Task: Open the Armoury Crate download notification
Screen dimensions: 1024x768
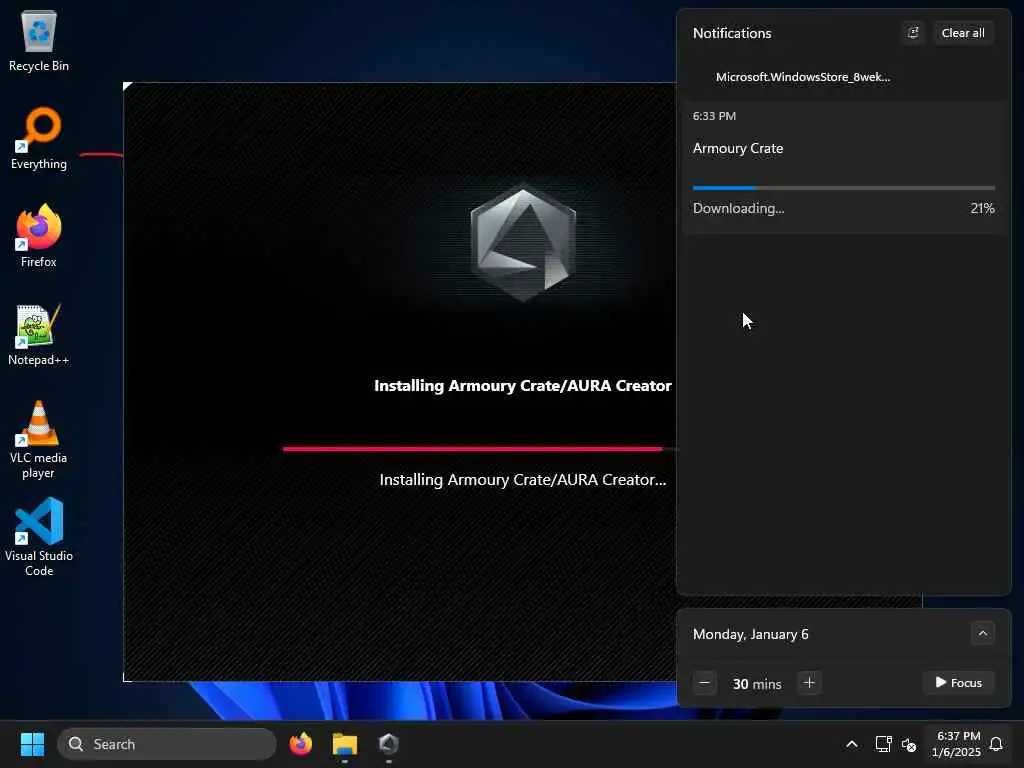Action: pyautogui.click(x=843, y=167)
